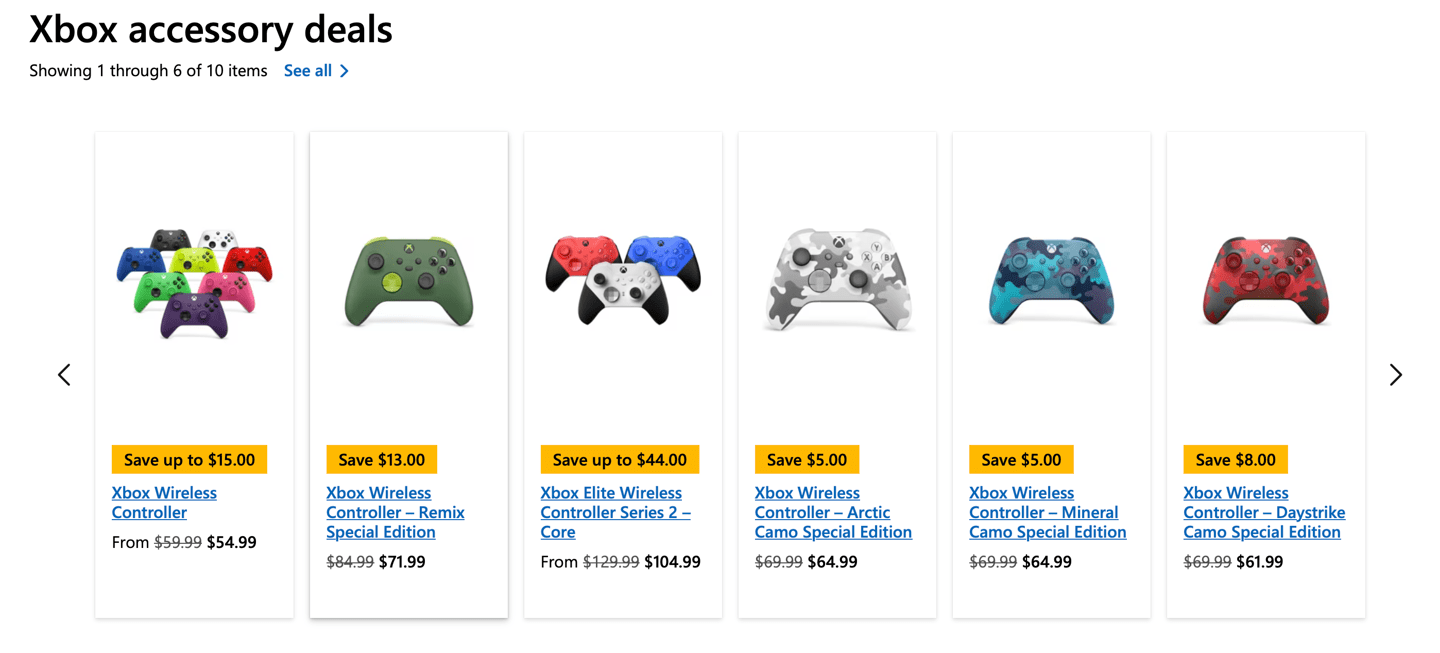Click the red Daystrike Camo controller image

(x=1265, y=282)
